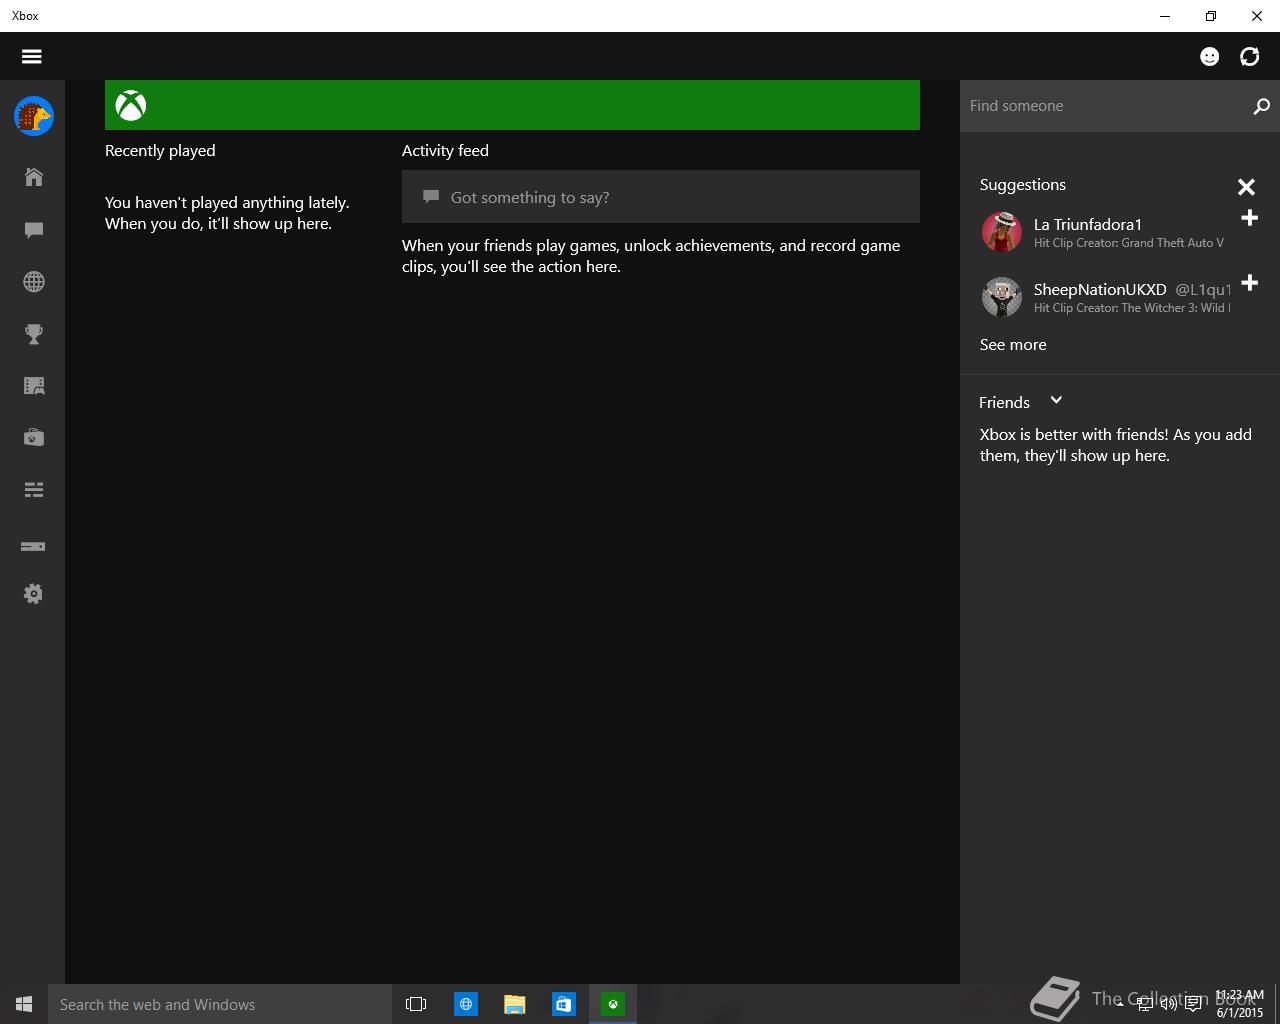Expand the Friends filter dropdown
The height and width of the screenshot is (1024, 1280).
(x=1056, y=401)
